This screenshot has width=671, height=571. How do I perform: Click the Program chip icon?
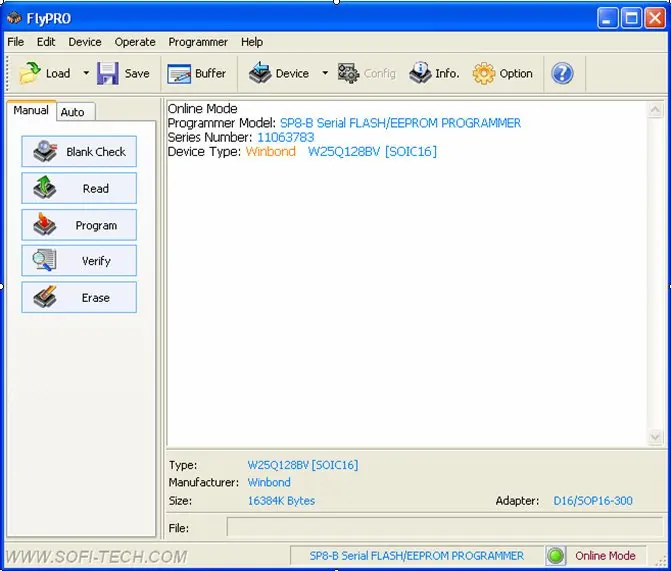click(x=45, y=225)
